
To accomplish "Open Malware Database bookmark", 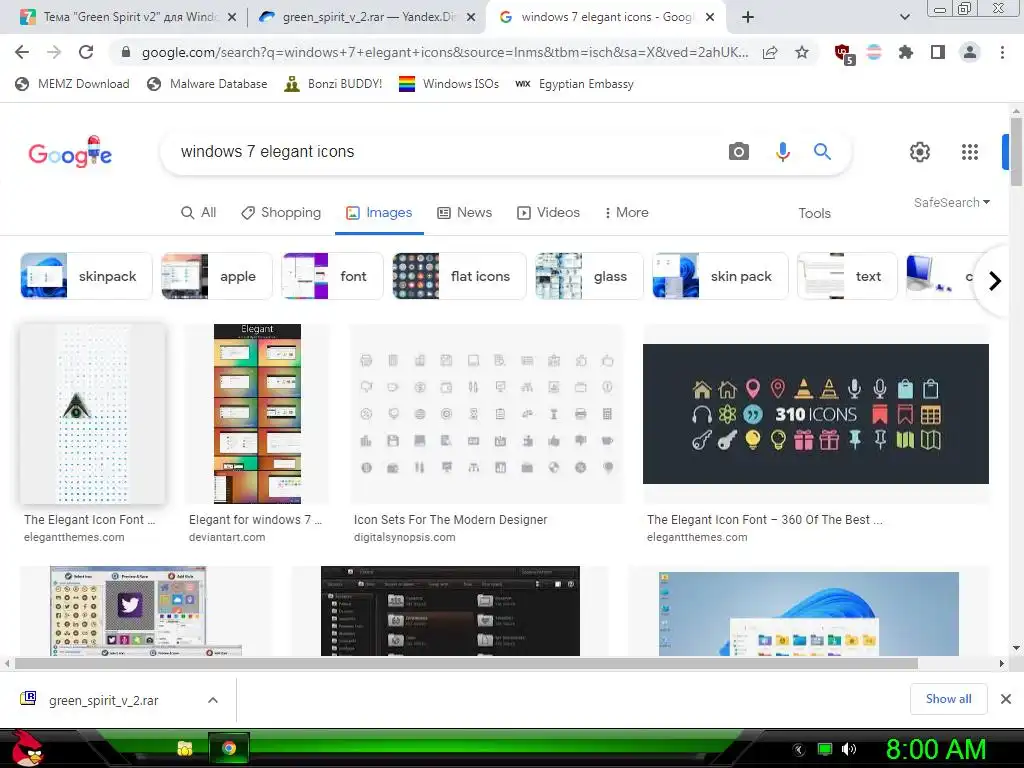I will click(207, 84).
